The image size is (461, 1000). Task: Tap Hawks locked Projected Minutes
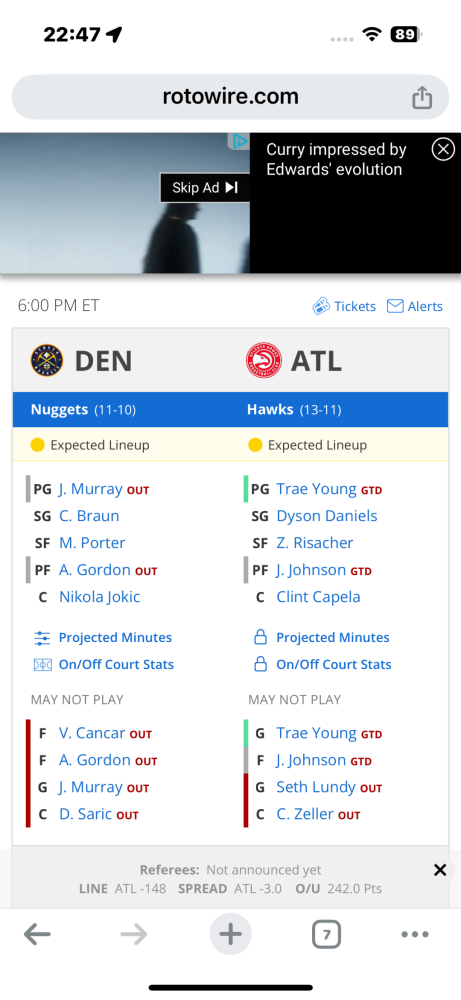coord(321,638)
